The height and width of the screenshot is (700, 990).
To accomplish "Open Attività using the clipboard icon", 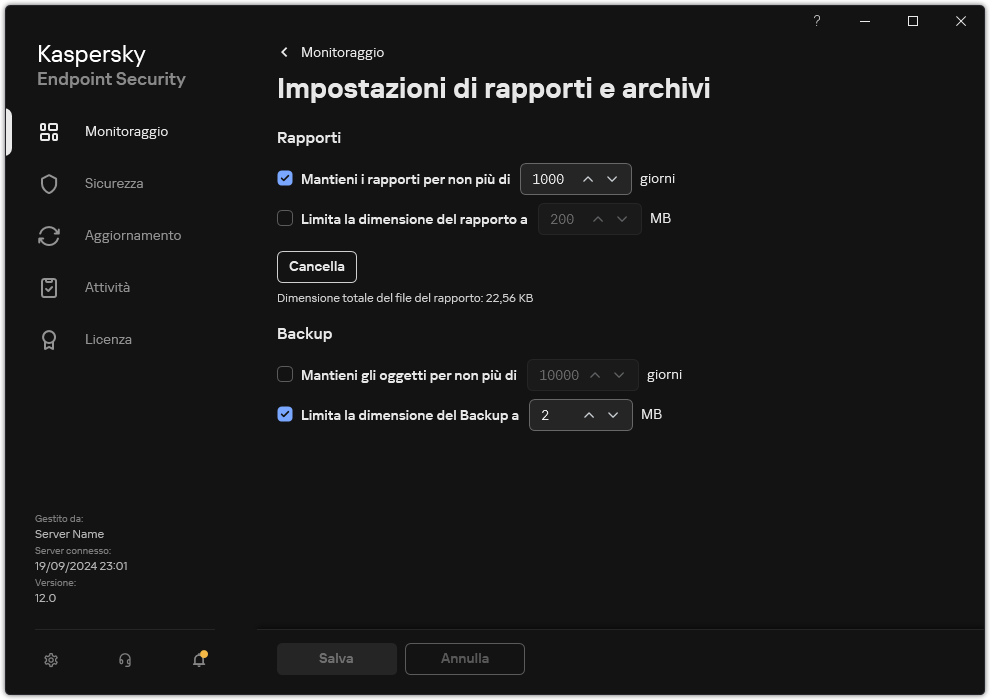I will pos(48,287).
